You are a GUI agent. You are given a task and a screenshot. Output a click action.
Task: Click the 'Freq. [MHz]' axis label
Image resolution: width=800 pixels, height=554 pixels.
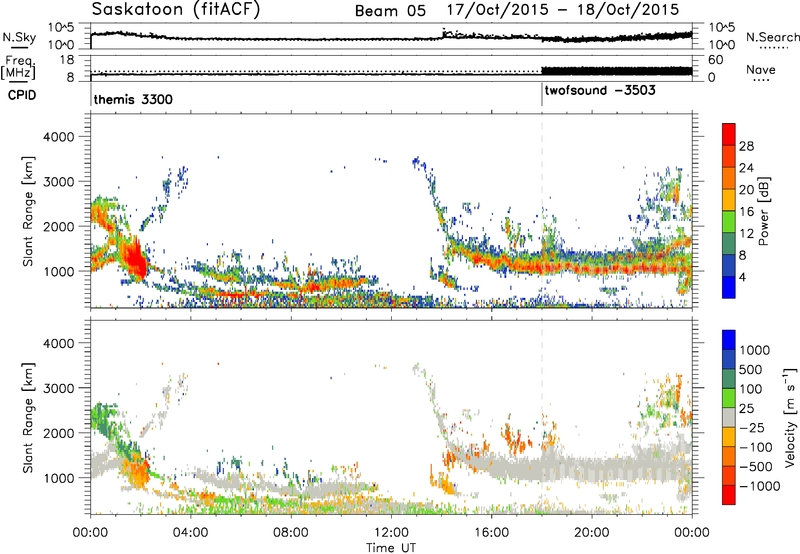(x=19, y=68)
